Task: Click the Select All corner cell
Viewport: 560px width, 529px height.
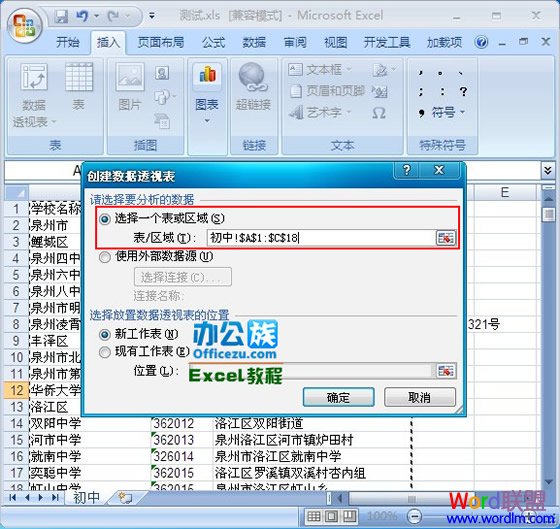Action: tap(16, 193)
